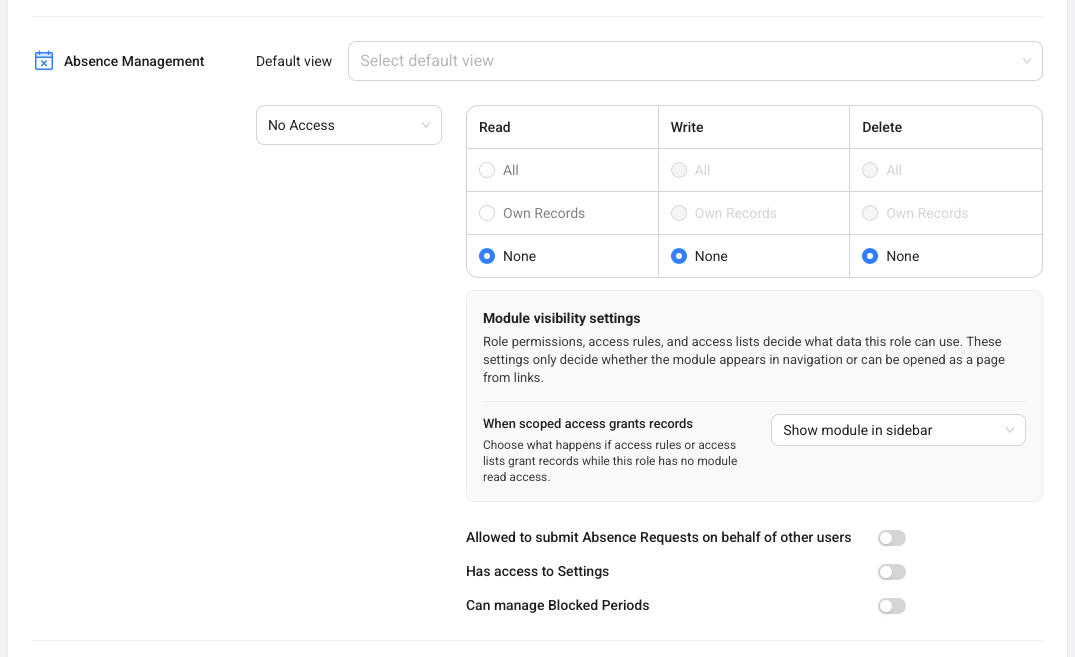This screenshot has height=657, width=1075.
Task: Click the Absence Management calendar icon
Action: [x=44, y=60]
